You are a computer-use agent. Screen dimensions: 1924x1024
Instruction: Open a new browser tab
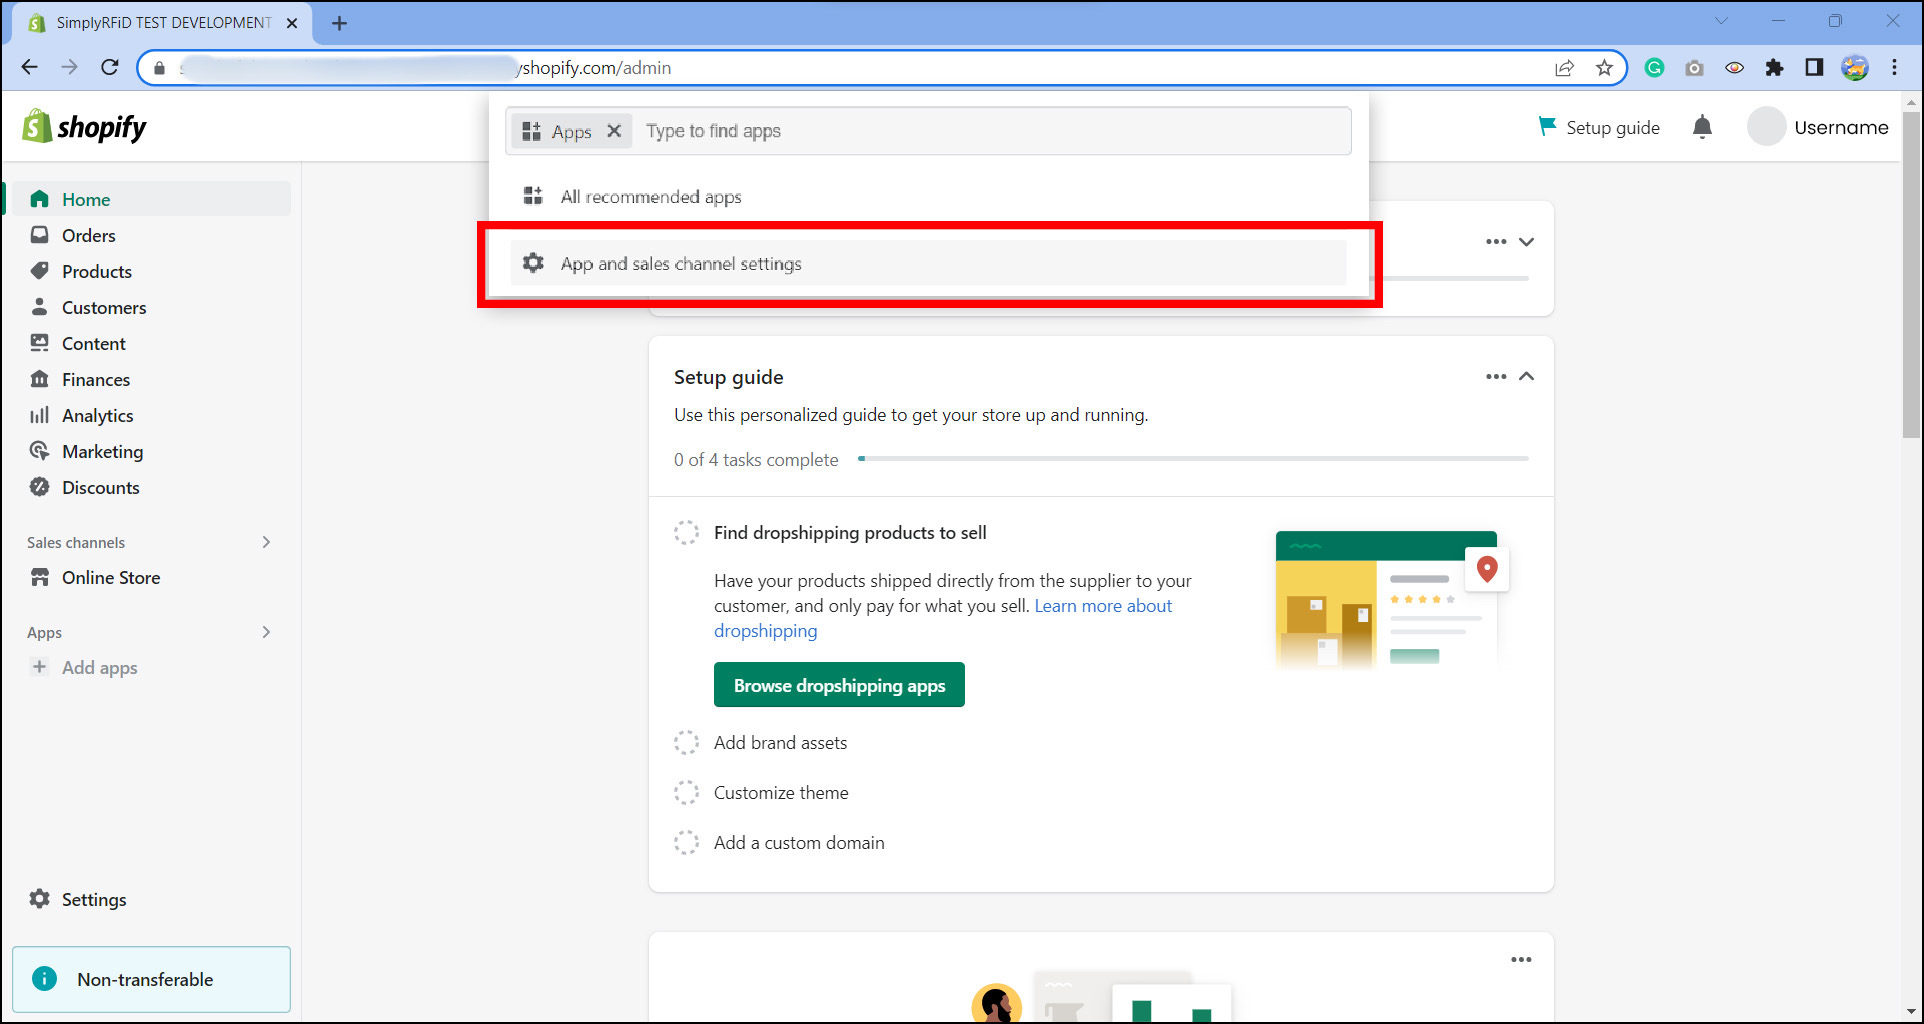coord(339,23)
